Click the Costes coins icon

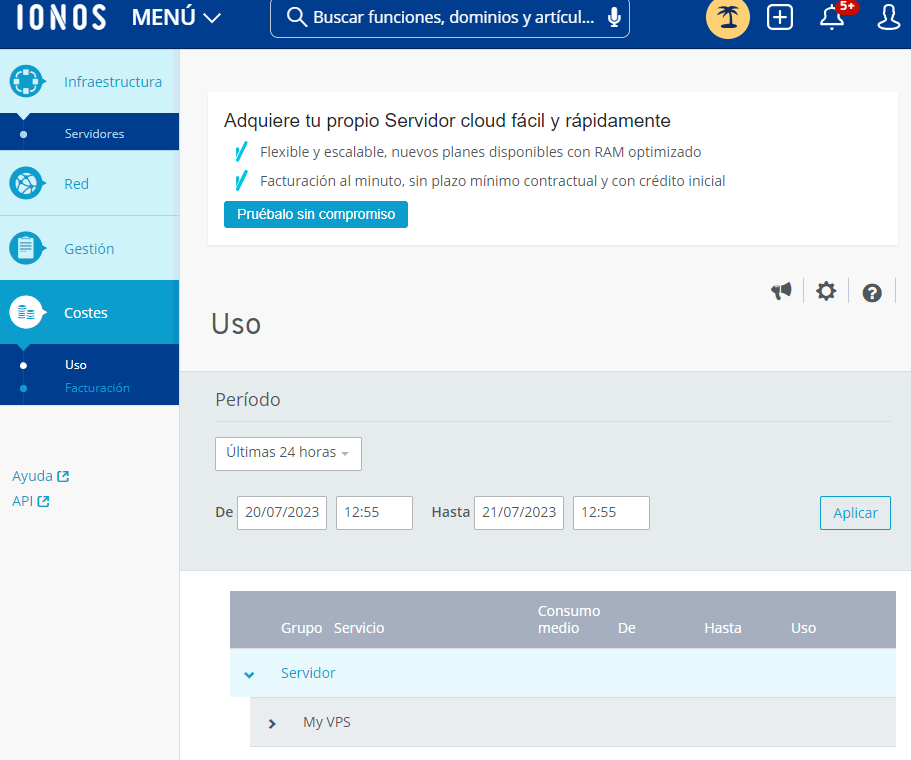point(26,312)
